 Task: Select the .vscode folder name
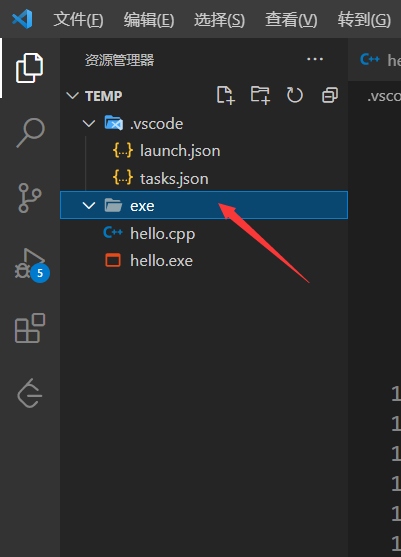point(156,124)
